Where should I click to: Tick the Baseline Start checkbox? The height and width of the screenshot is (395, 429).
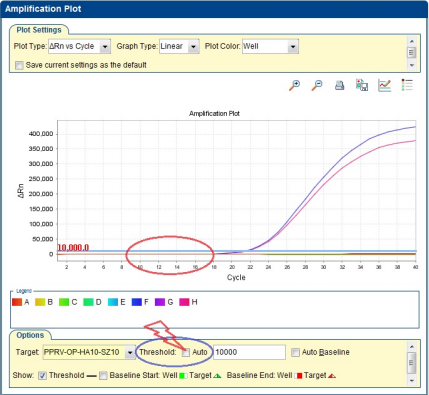click(x=103, y=376)
